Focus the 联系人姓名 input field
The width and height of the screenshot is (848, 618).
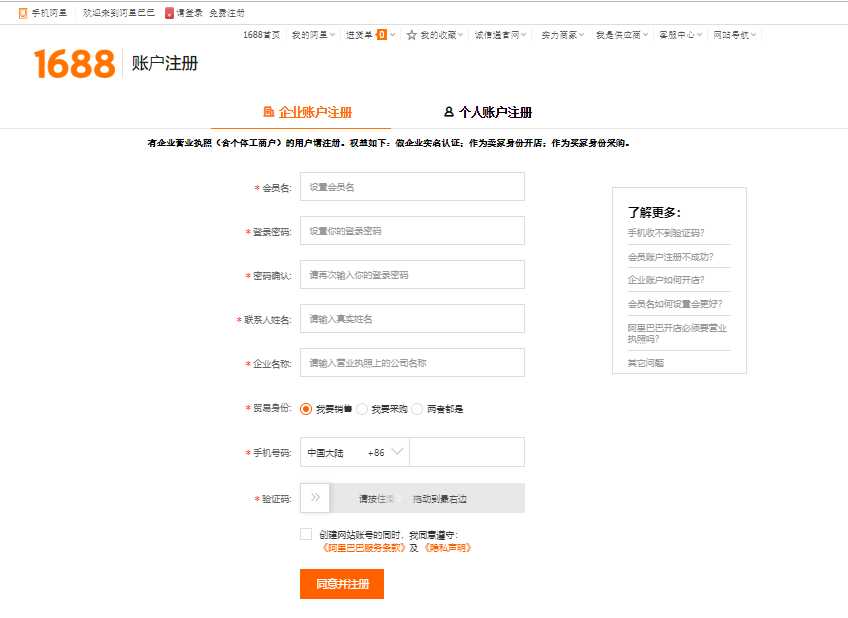[412, 319]
